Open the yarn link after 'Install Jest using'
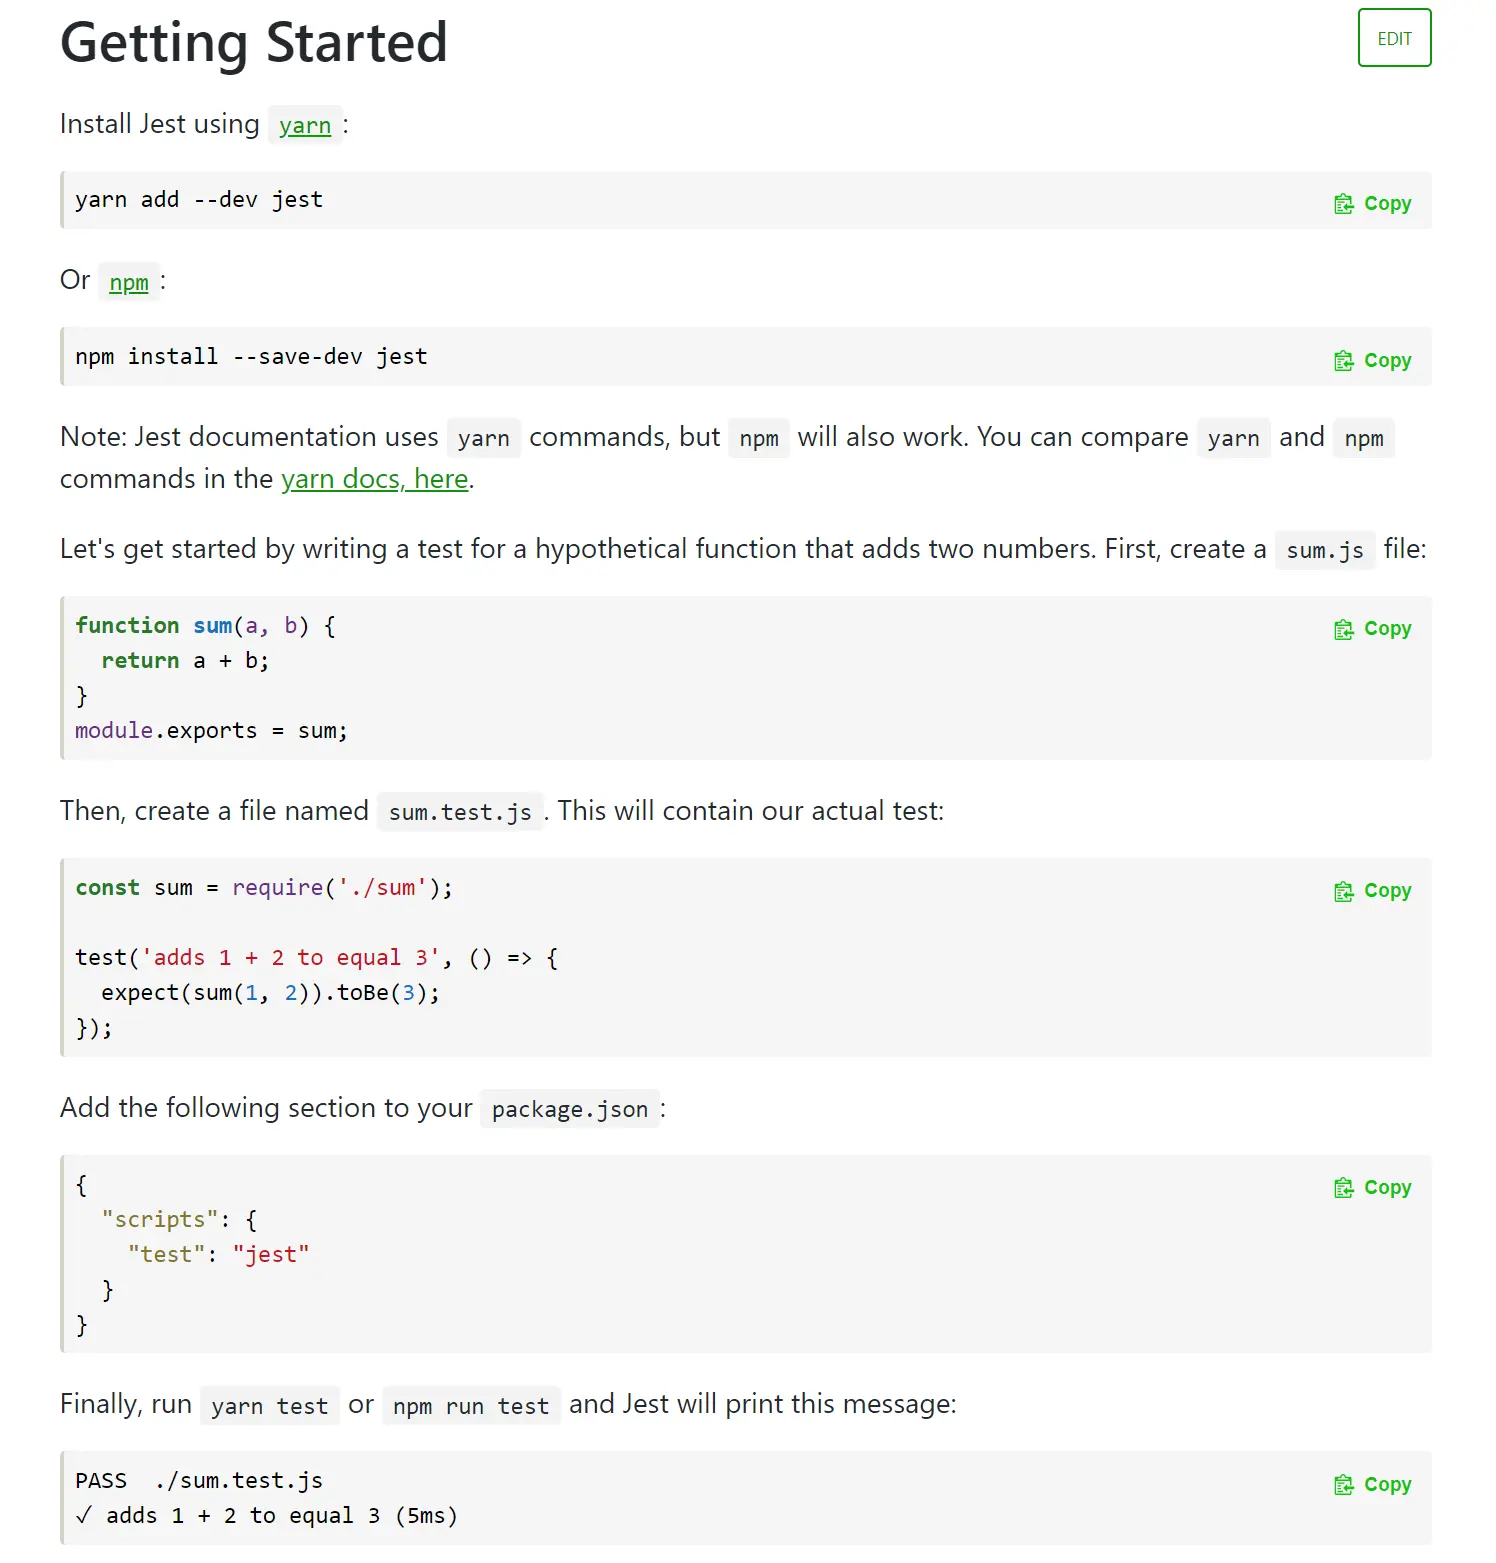Viewport: 1496px width, 1563px height. coord(305,126)
